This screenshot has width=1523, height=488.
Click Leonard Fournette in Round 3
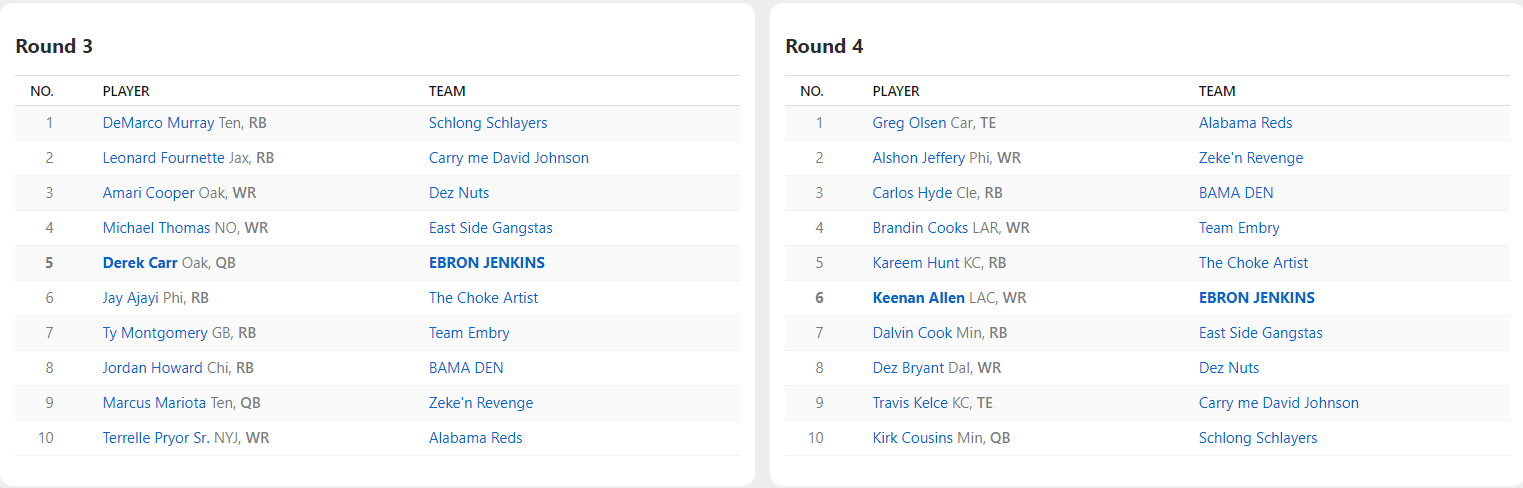pos(165,158)
